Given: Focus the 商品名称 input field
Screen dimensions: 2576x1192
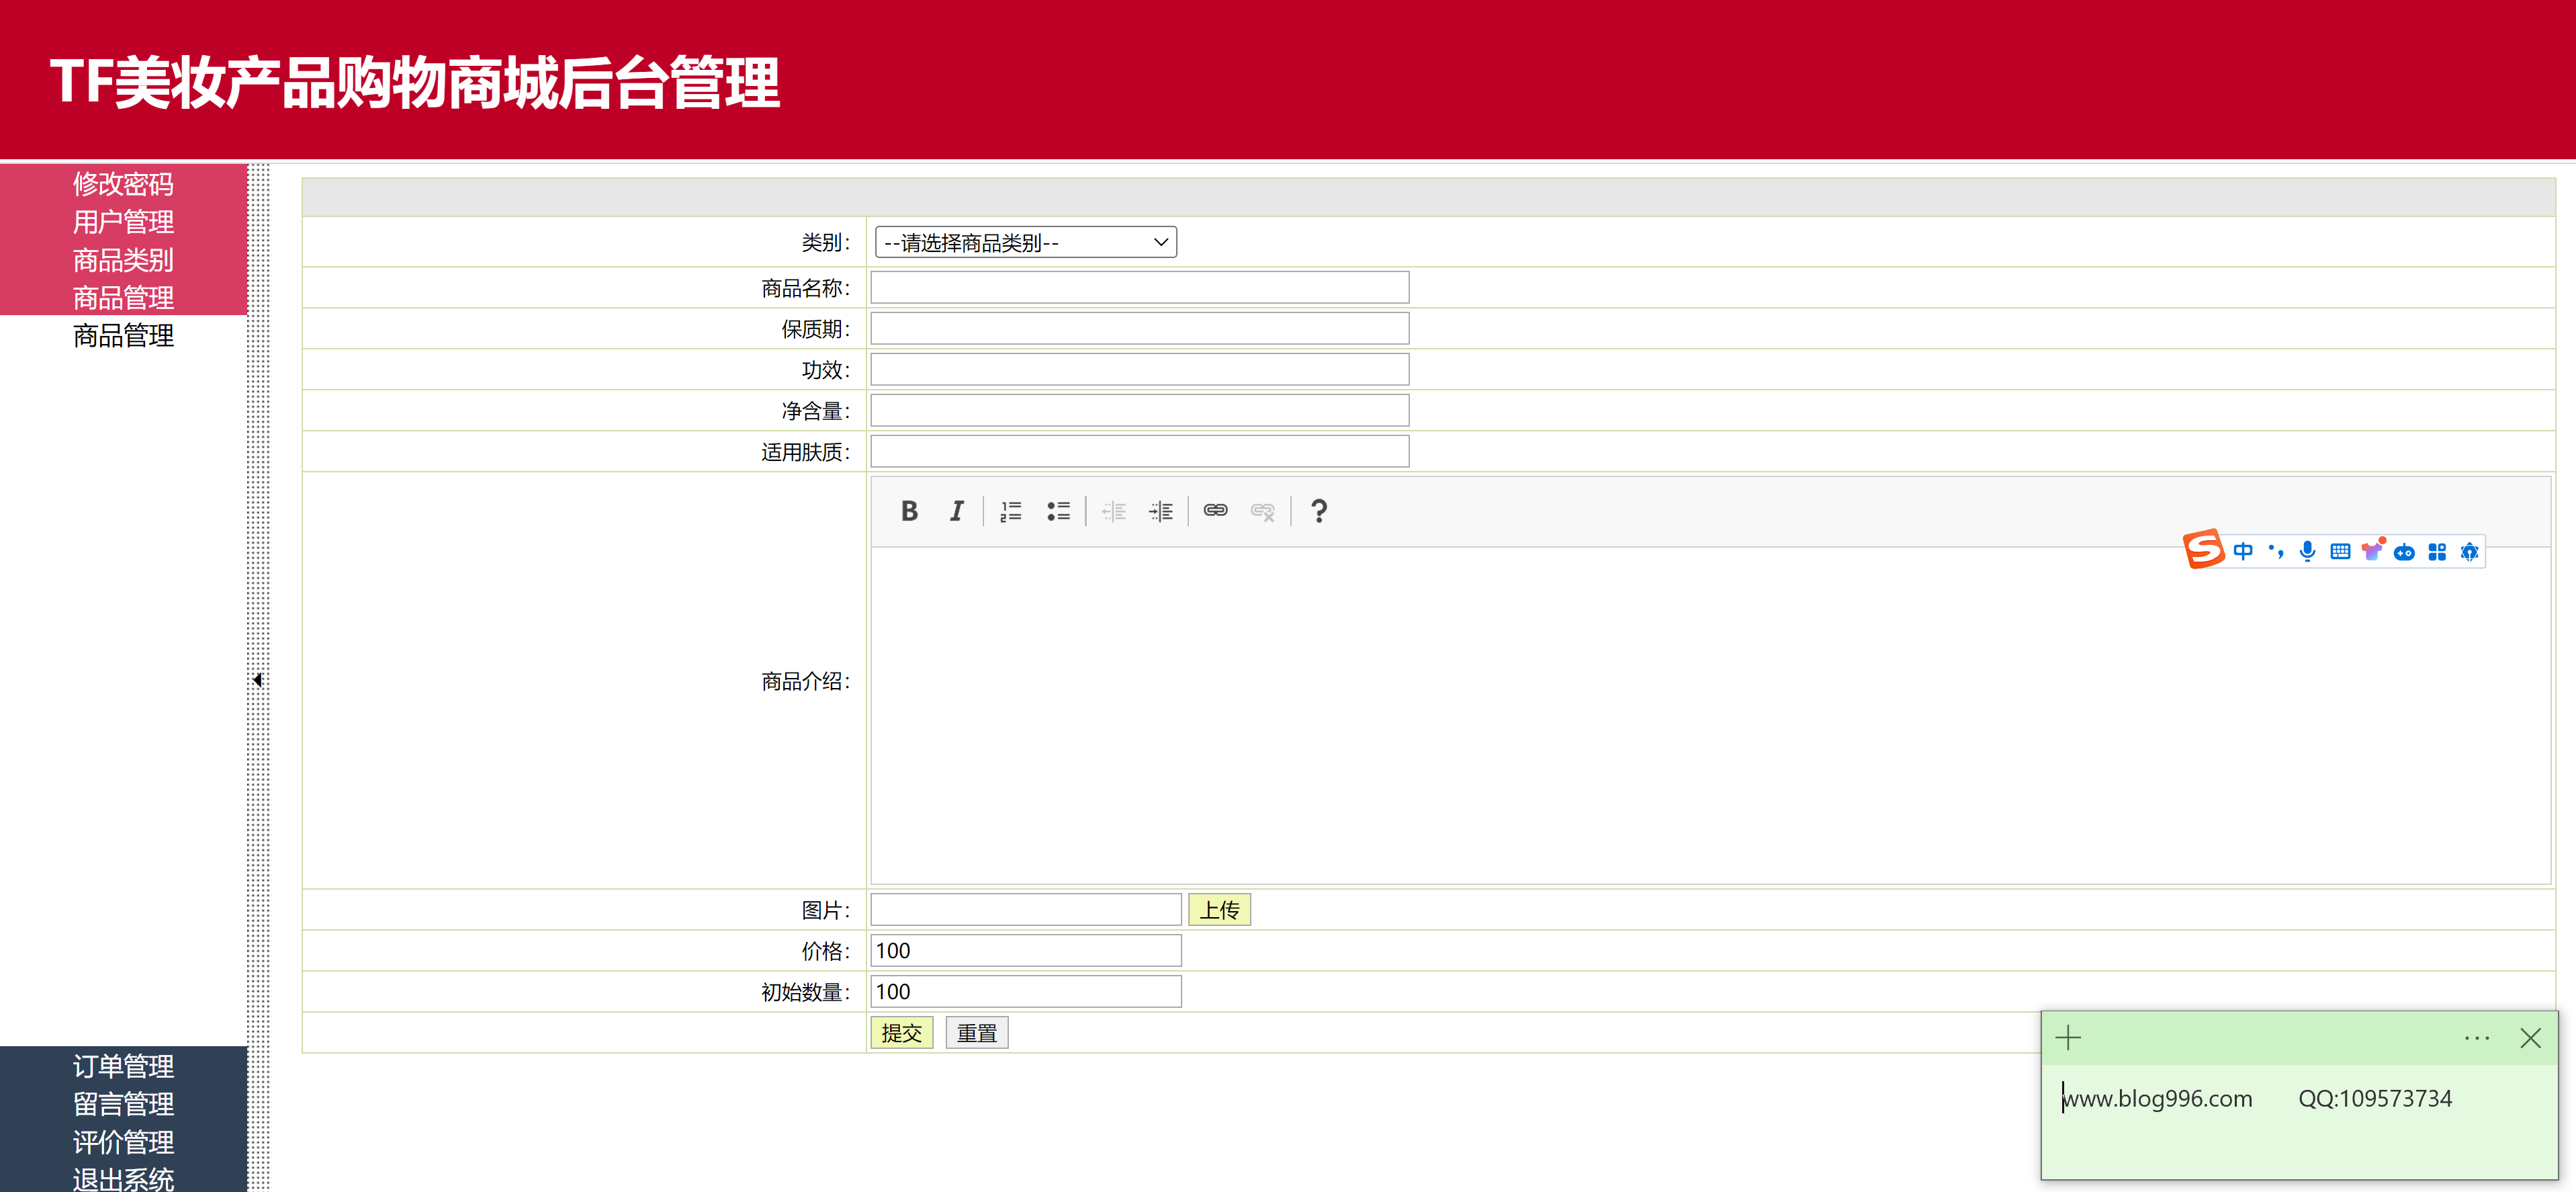Looking at the screenshot, I should pos(1139,288).
